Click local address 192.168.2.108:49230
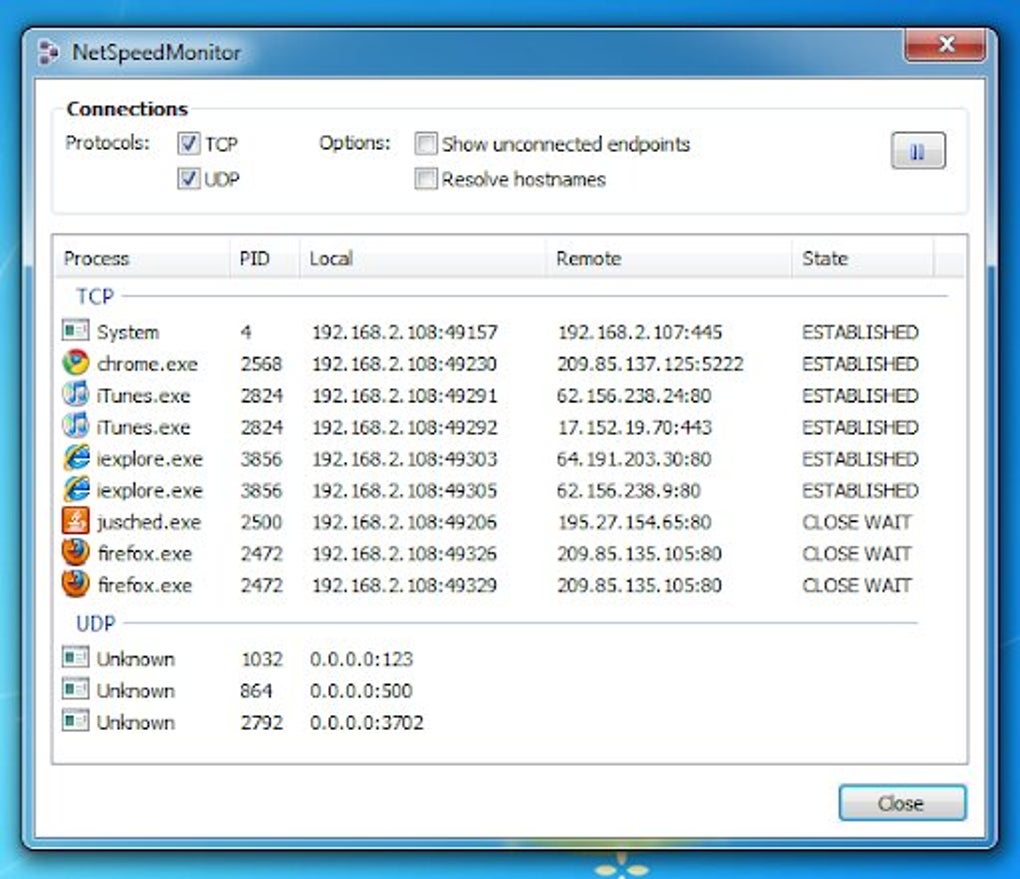The width and height of the screenshot is (1020, 879). pos(405,364)
